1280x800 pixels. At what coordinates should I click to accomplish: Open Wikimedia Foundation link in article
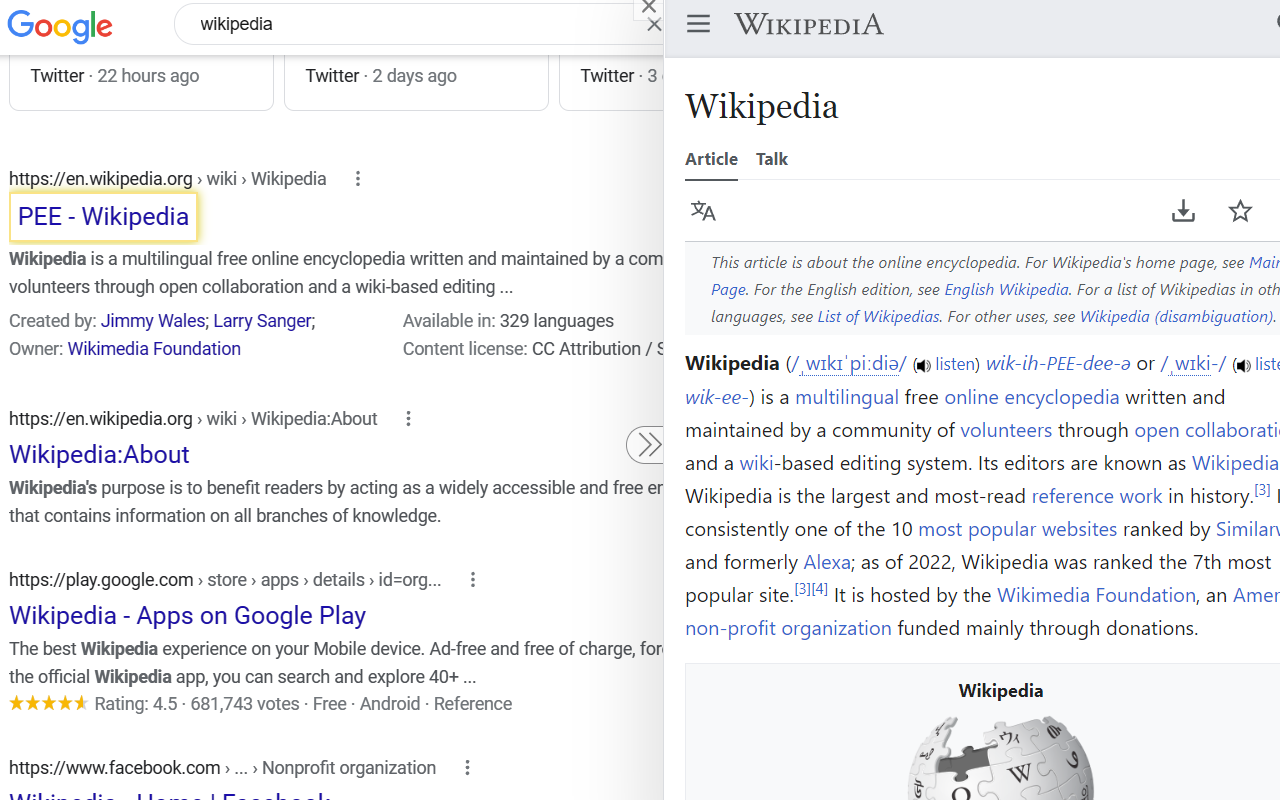pos(1096,595)
